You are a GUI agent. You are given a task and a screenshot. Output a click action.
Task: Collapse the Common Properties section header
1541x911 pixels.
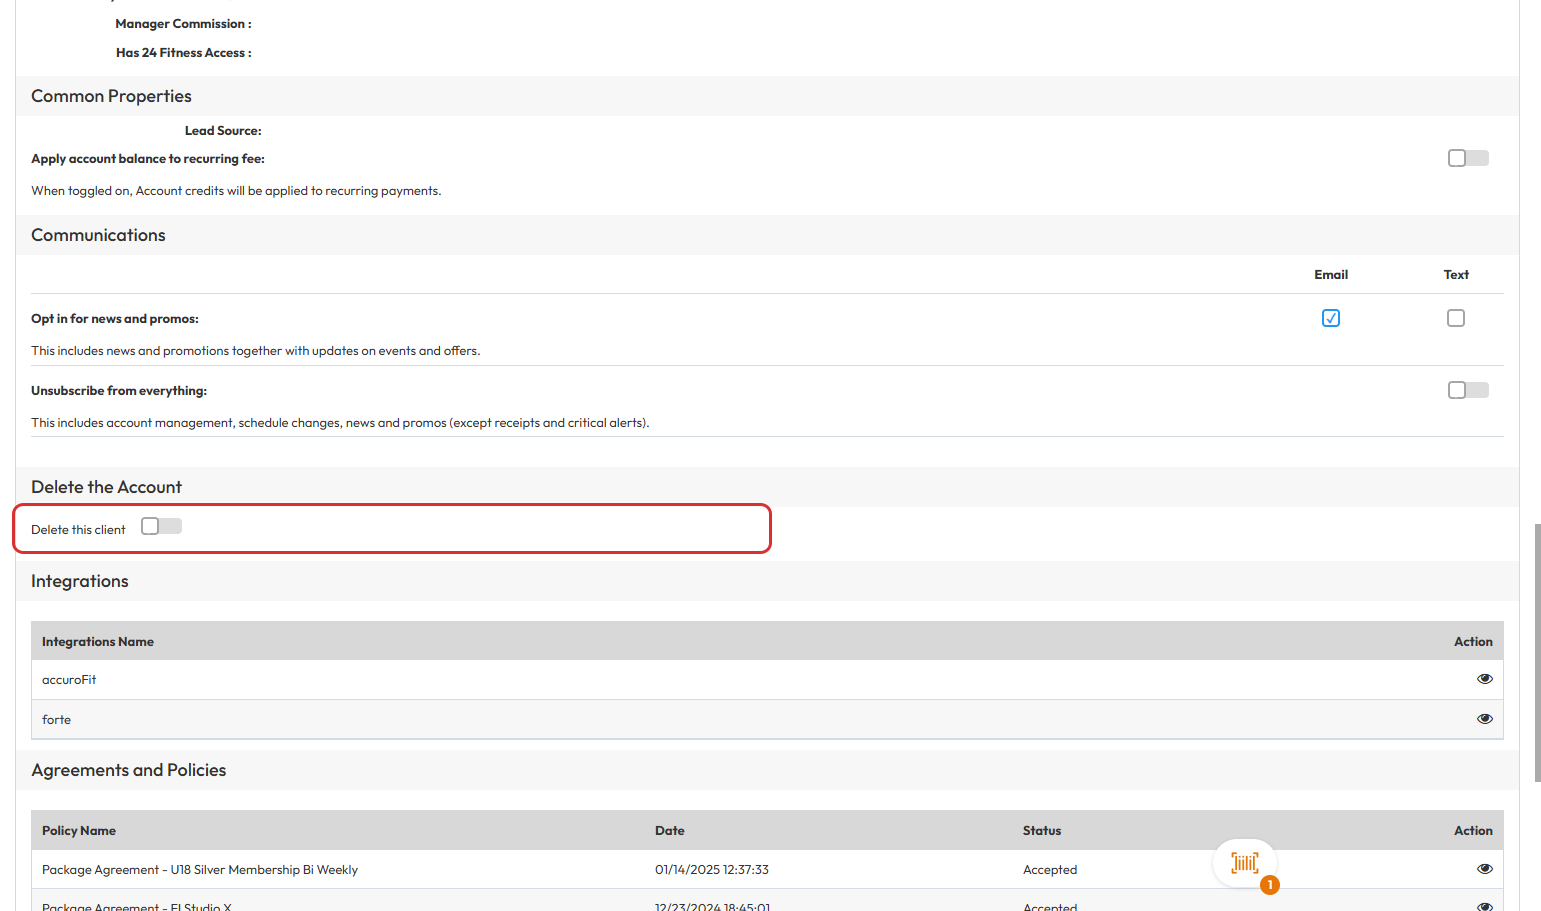point(111,96)
